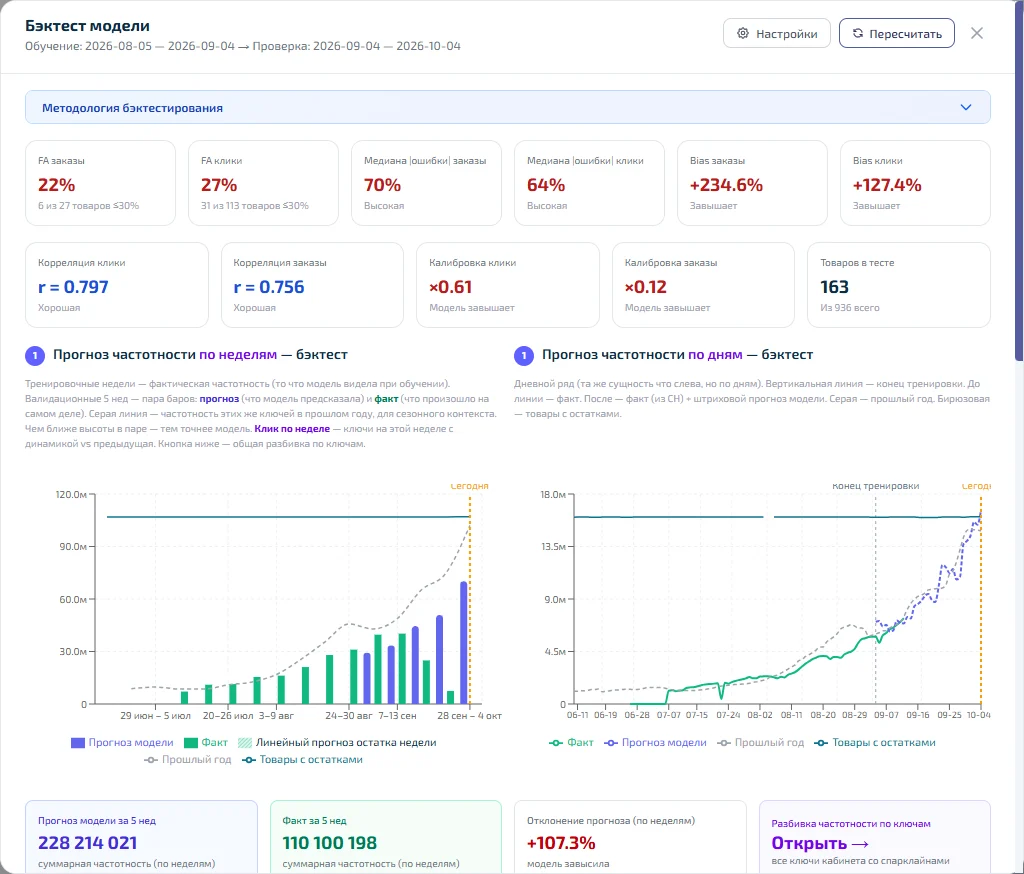Click the FA клики value 27%

click(x=219, y=185)
